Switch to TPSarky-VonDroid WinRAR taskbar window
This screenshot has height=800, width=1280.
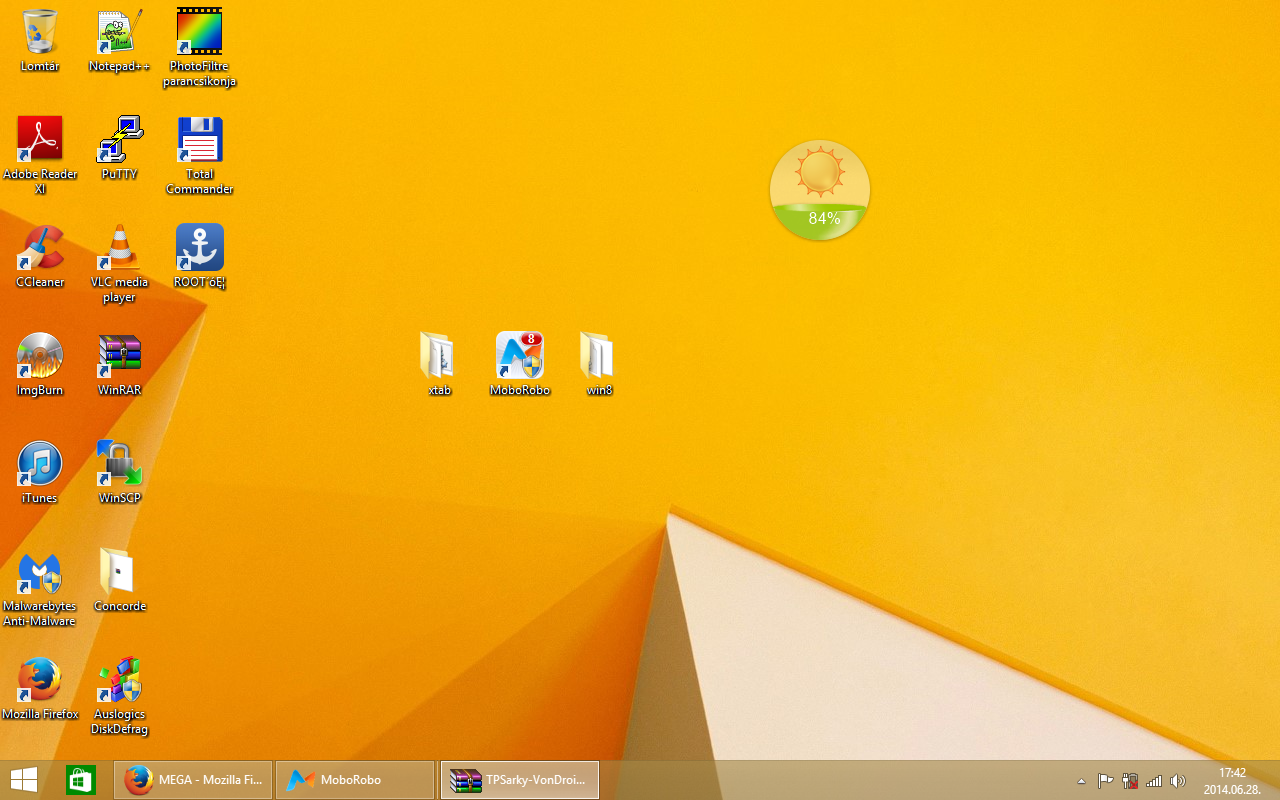pos(519,780)
